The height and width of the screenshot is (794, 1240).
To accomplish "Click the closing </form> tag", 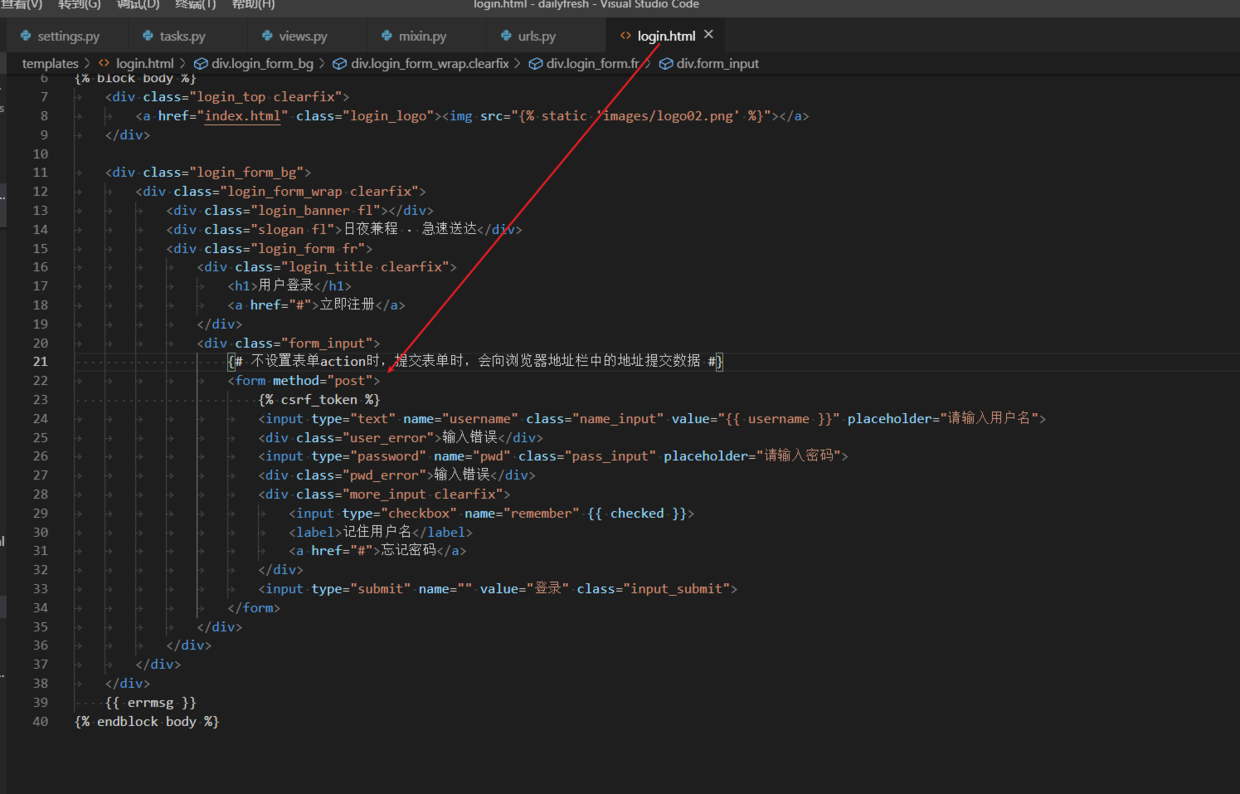I will click(254, 608).
